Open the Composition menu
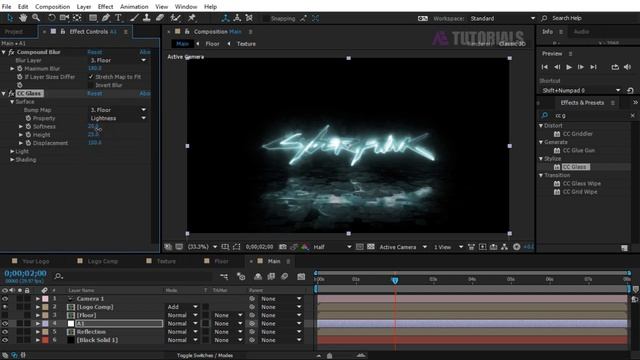This screenshot has width=640, height=360. point(52,7)
